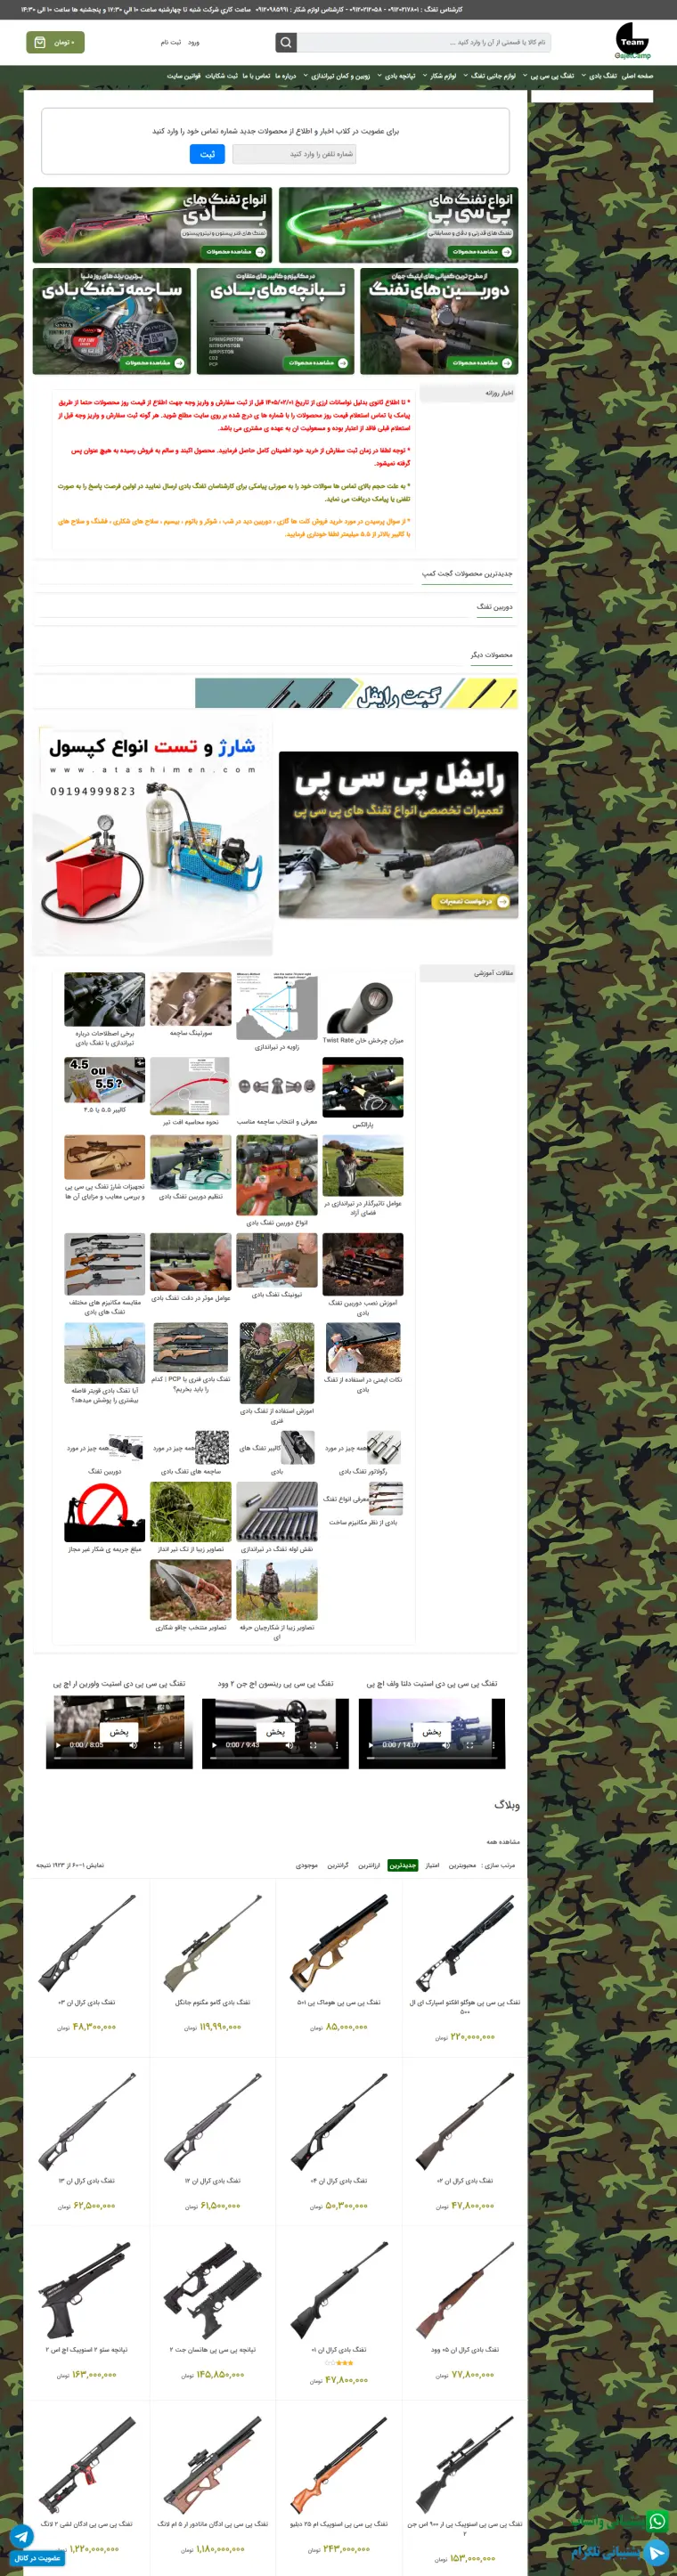Open the parallax article thumbnail
The width and height of the screenshot is (677, 2576).
click(x=363, y=1087)
